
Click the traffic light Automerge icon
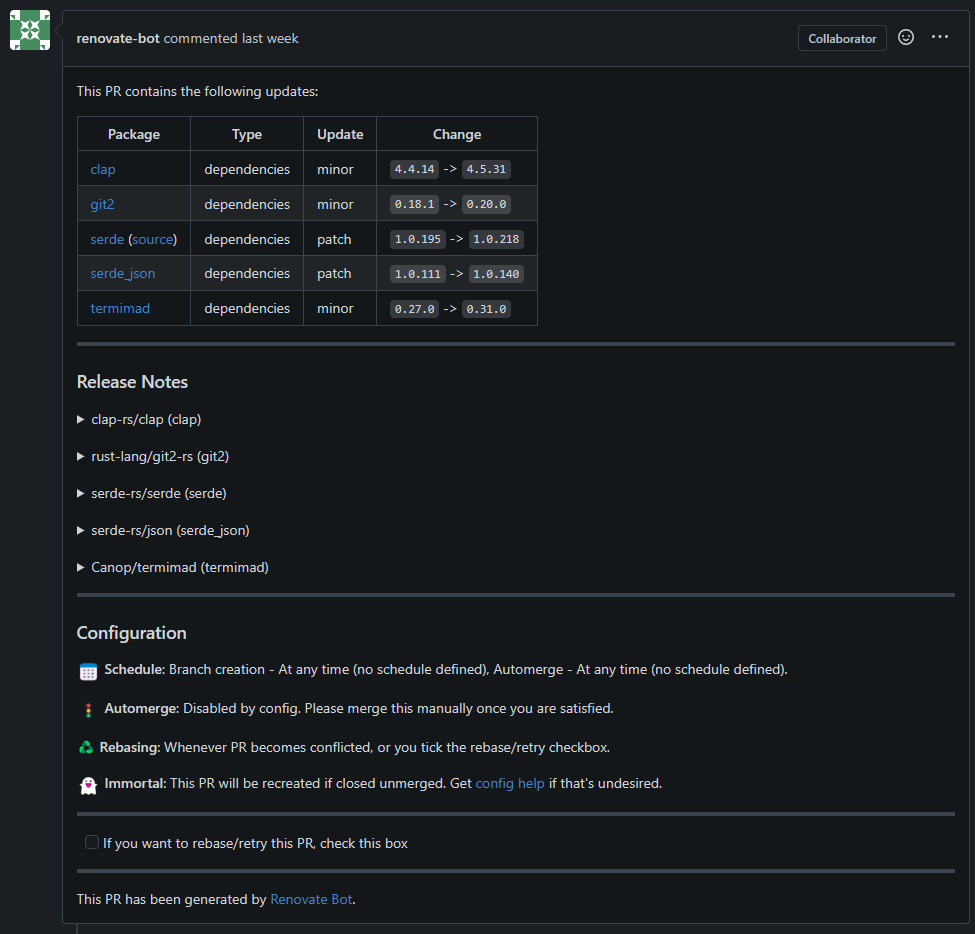(x=88, y=710)
